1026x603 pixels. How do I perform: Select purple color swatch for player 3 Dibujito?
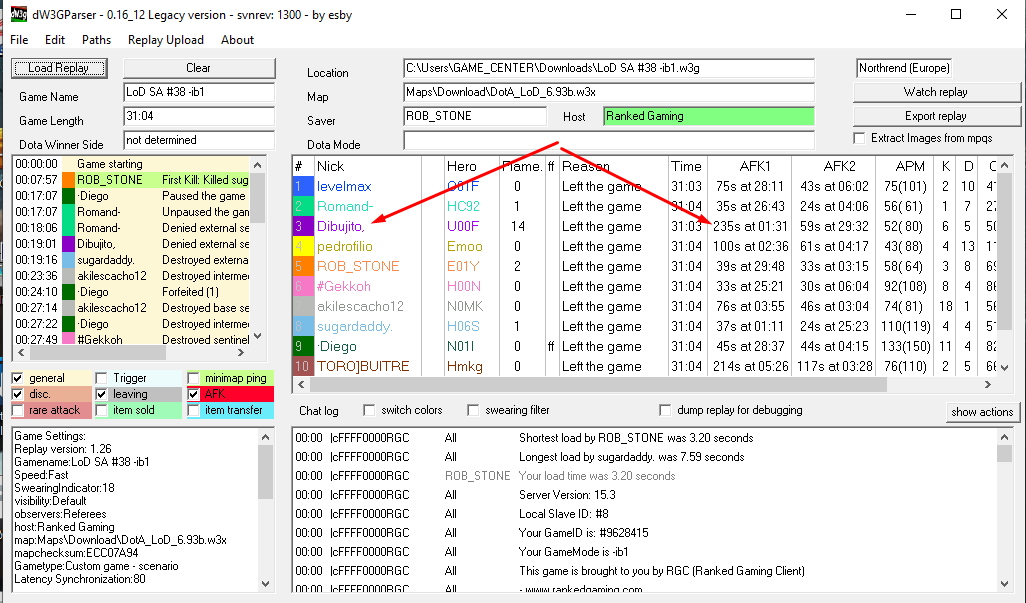[x=302, y=226]
